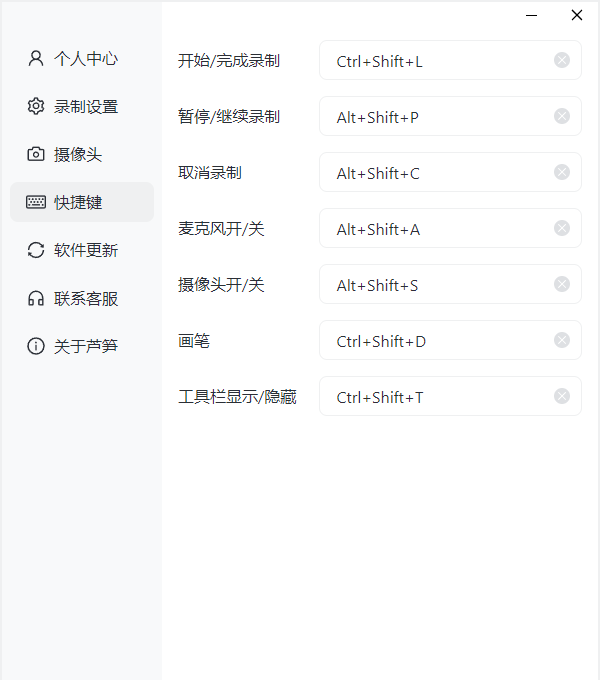Open the 录制设置 tab
The image size is (600, 680).
pos(85,106)
